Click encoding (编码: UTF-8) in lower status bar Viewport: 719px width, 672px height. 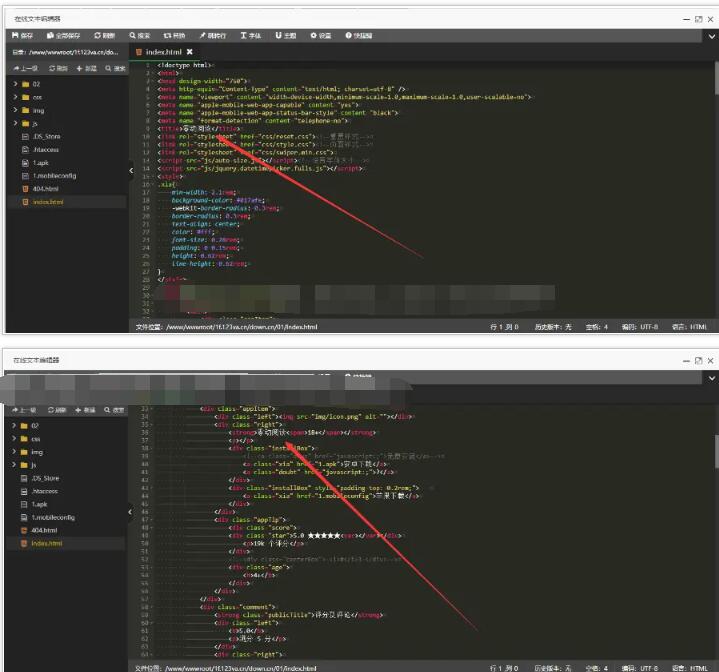[635, 666]
